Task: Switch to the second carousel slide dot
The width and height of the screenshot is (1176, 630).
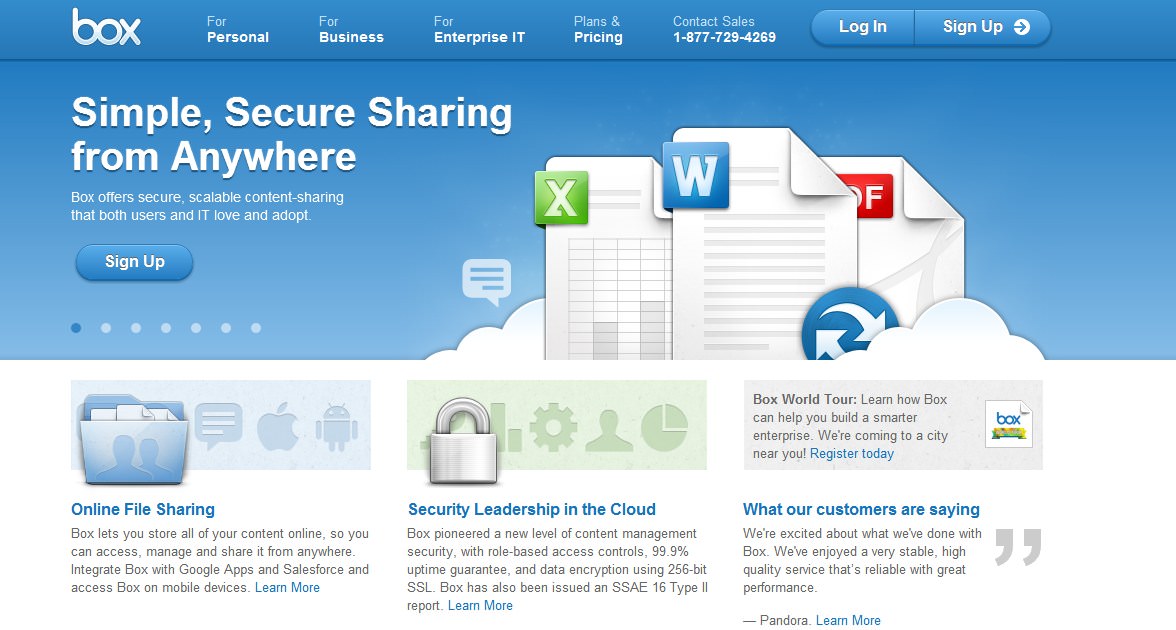Action: coord(106,328)
